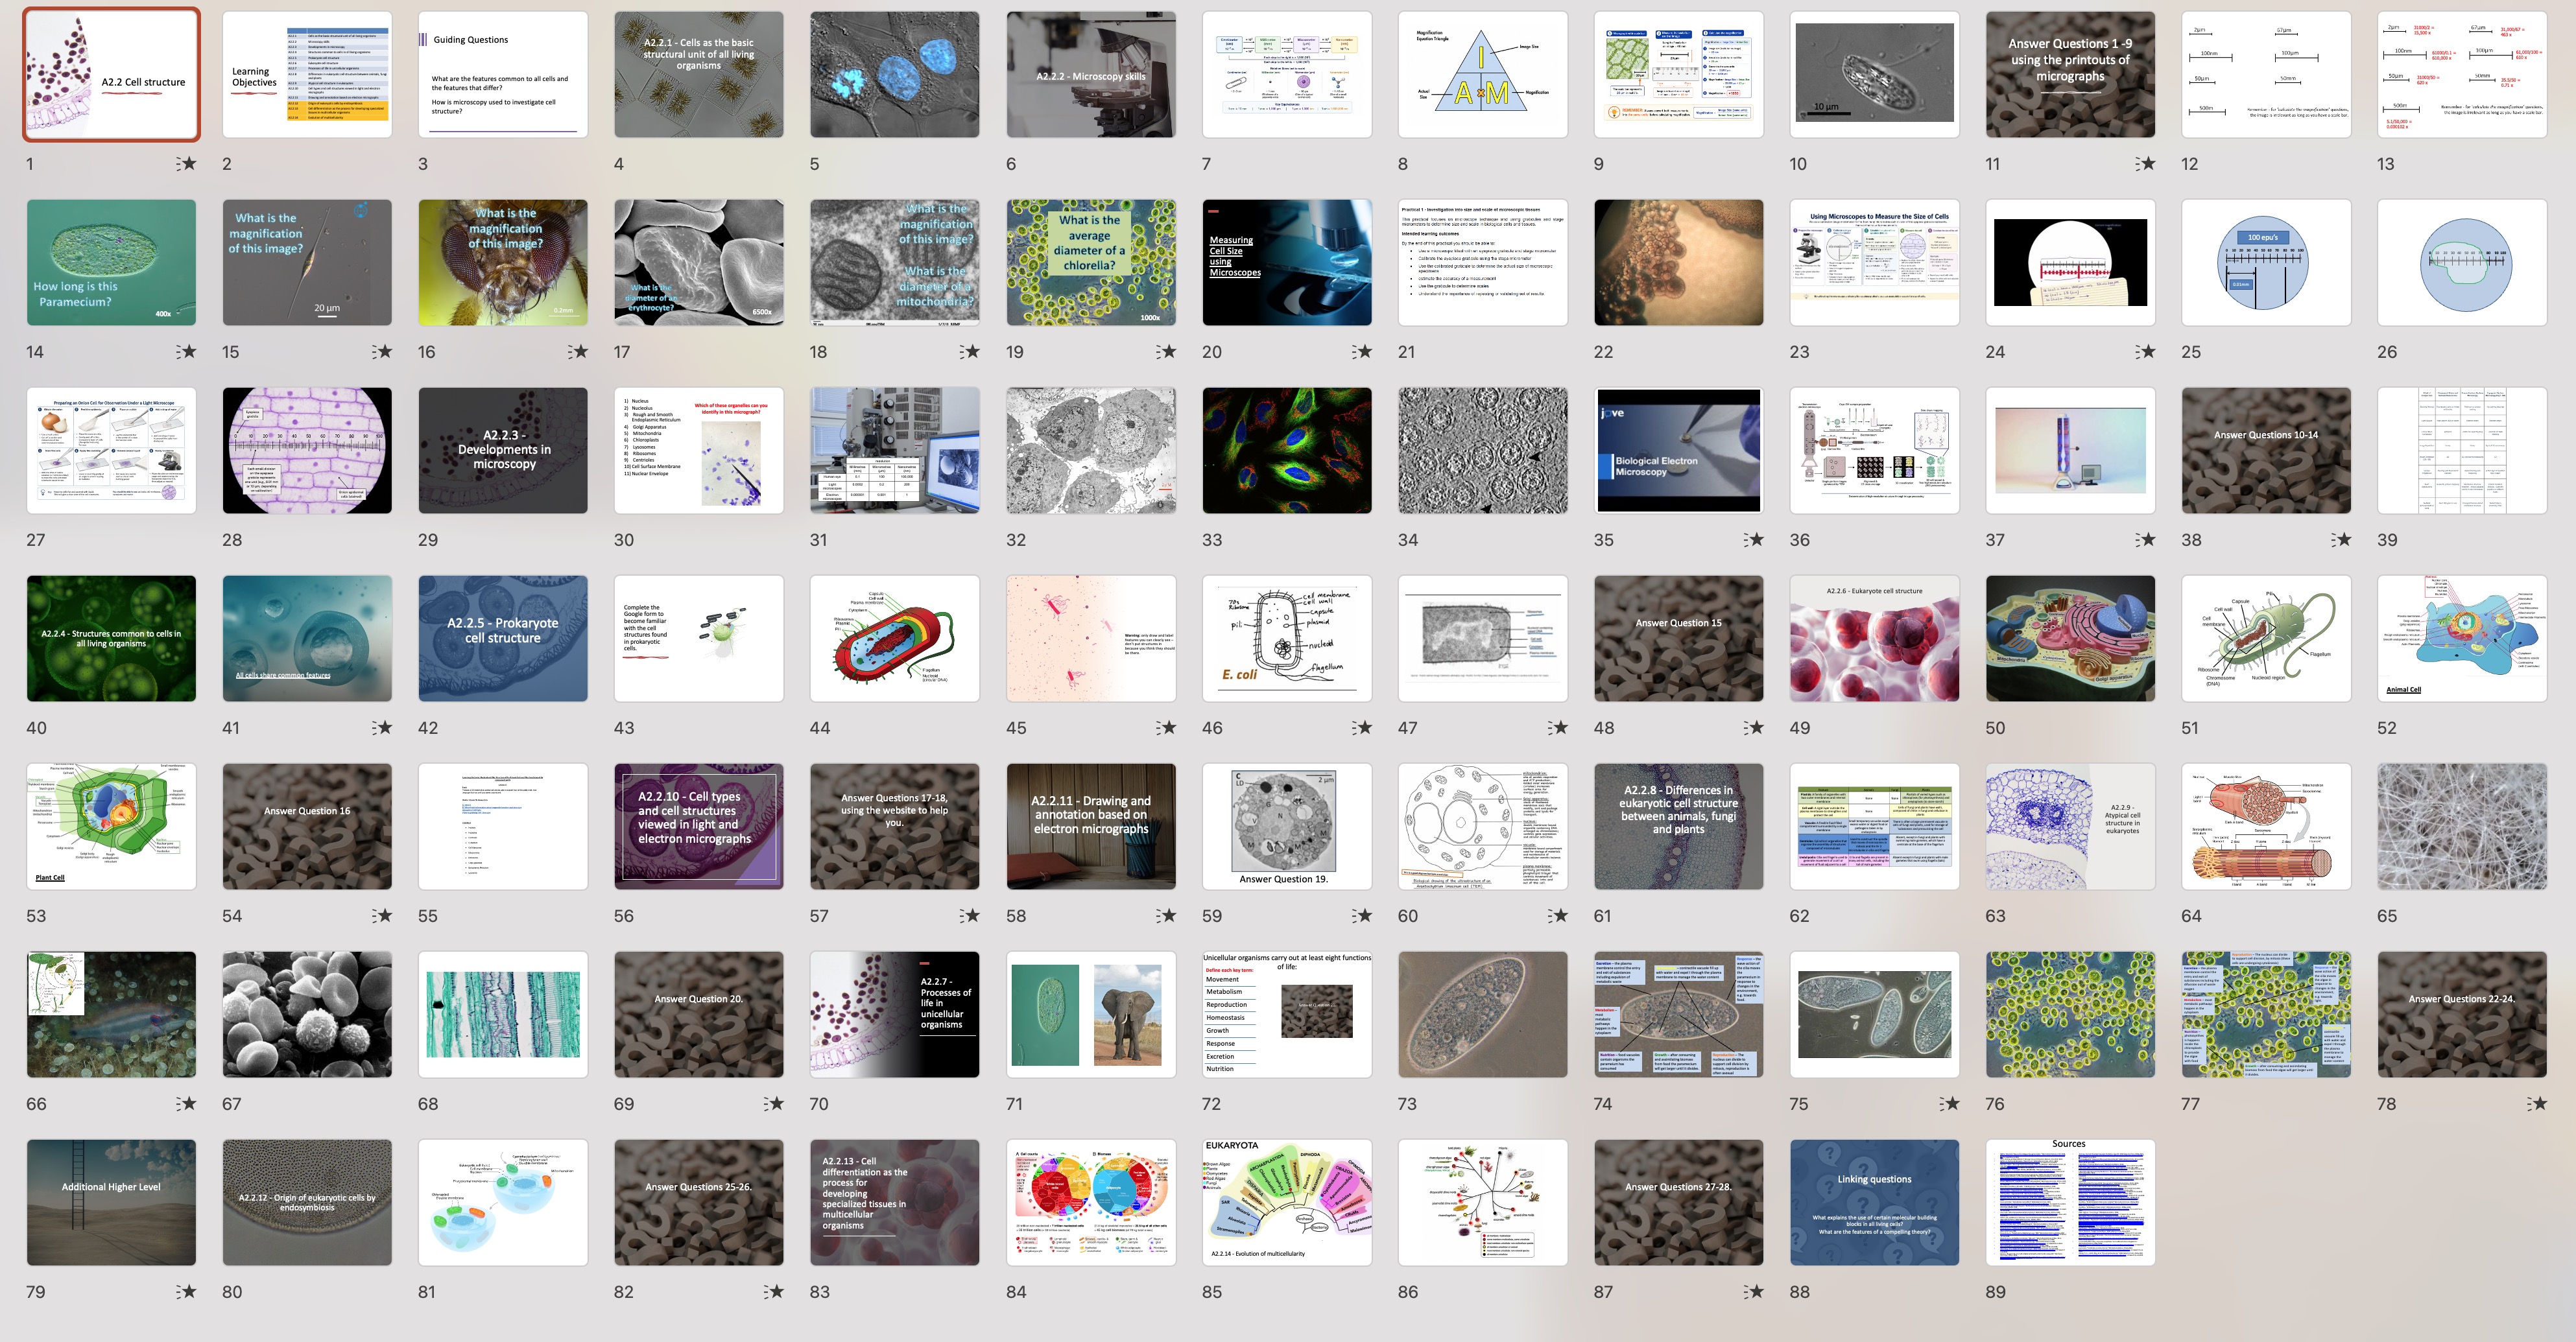Select the Sources slide thumbnail
2576x1342 pixels.
click(2070, 1203)
